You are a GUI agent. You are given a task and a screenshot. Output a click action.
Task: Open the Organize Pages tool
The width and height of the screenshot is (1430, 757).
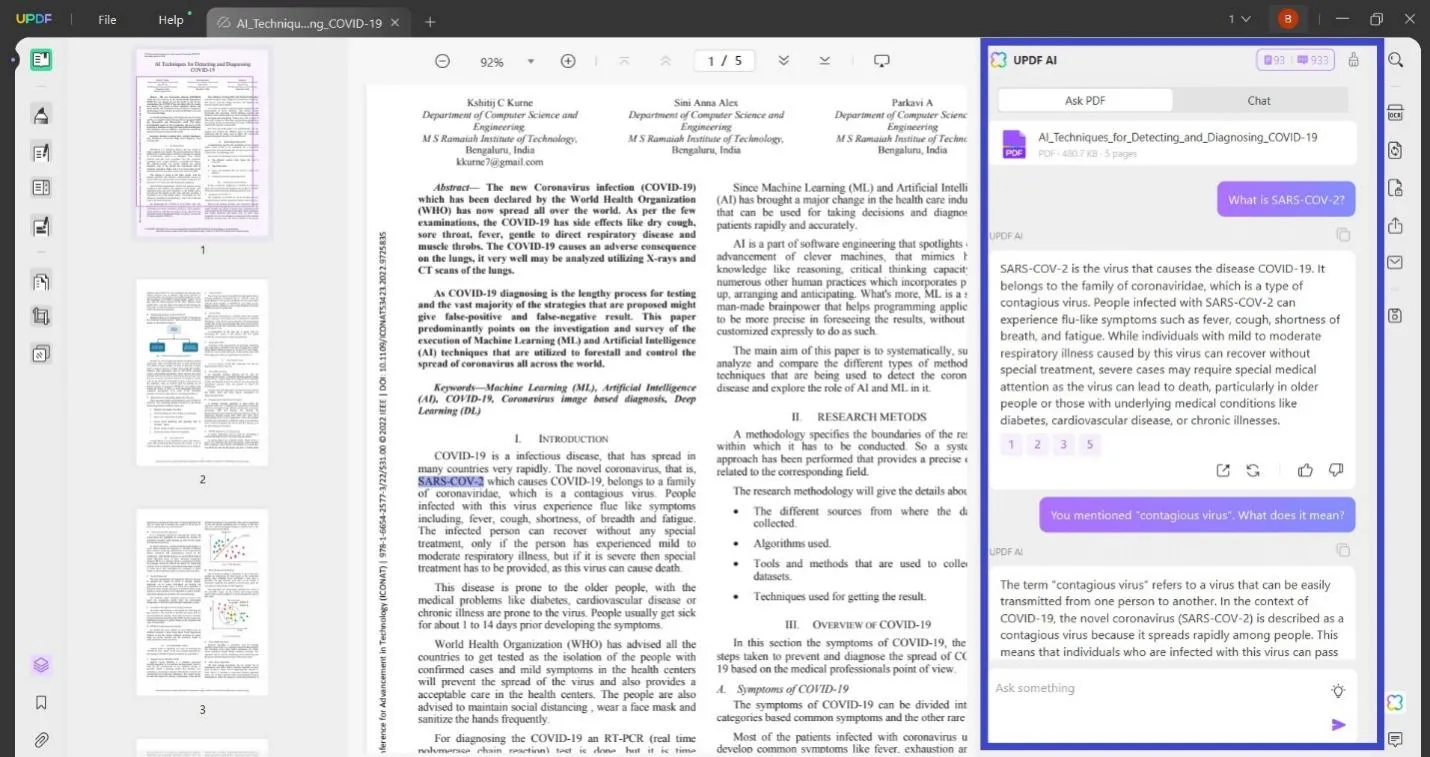(41, 281)
